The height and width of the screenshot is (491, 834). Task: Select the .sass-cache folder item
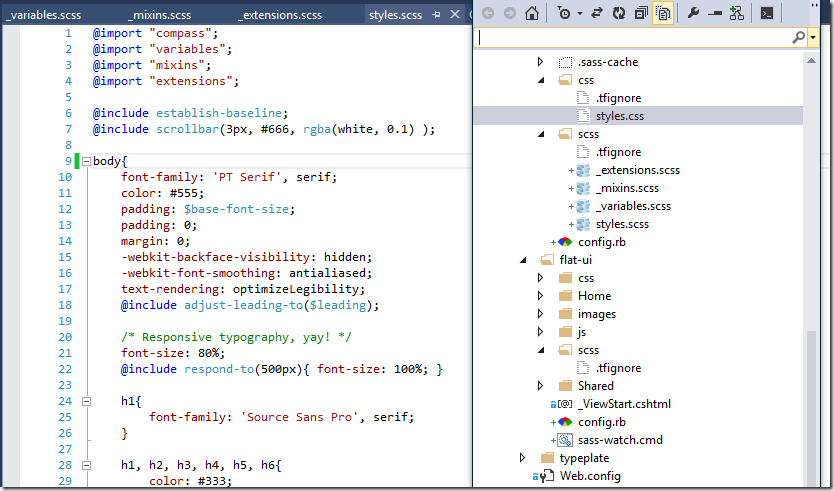click(608, 62)
